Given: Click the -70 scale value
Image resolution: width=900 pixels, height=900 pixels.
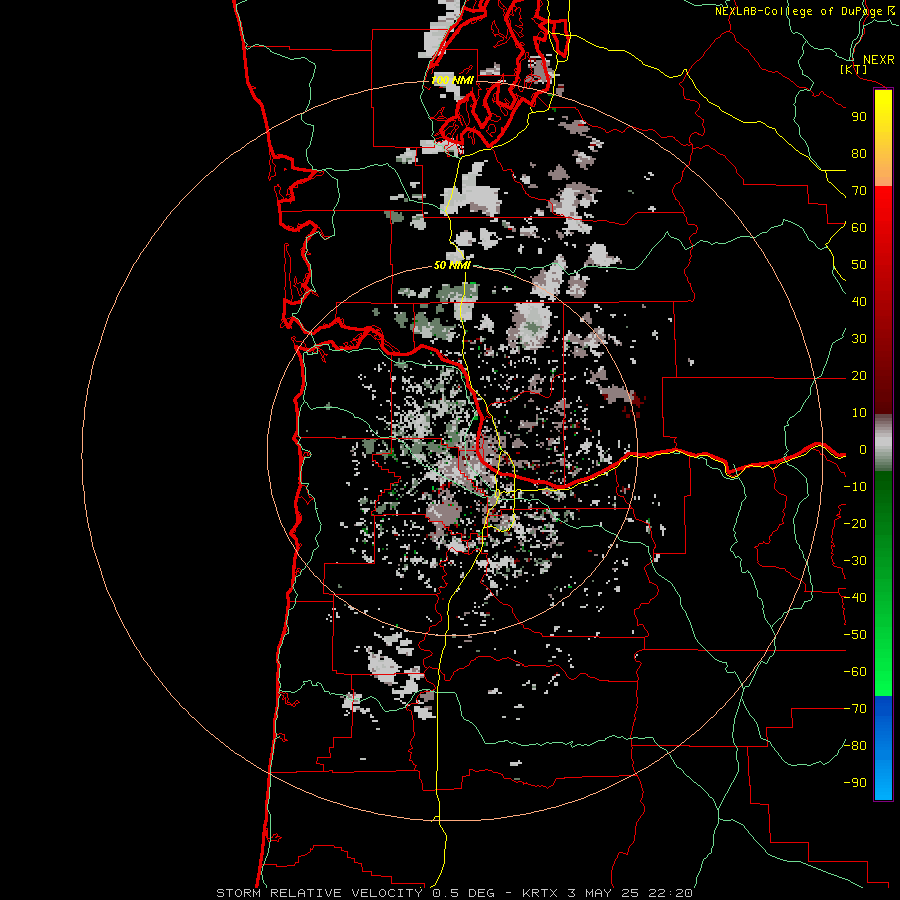Looking at the screenshot, I should coord(855,709).
